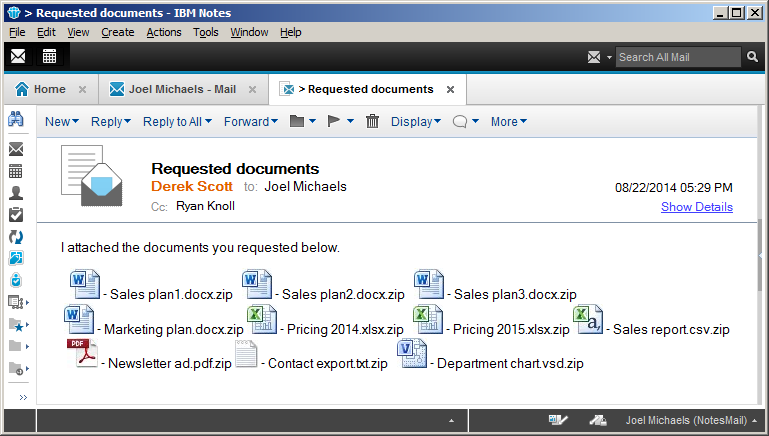Expand the More dropdown

(508, 122)
